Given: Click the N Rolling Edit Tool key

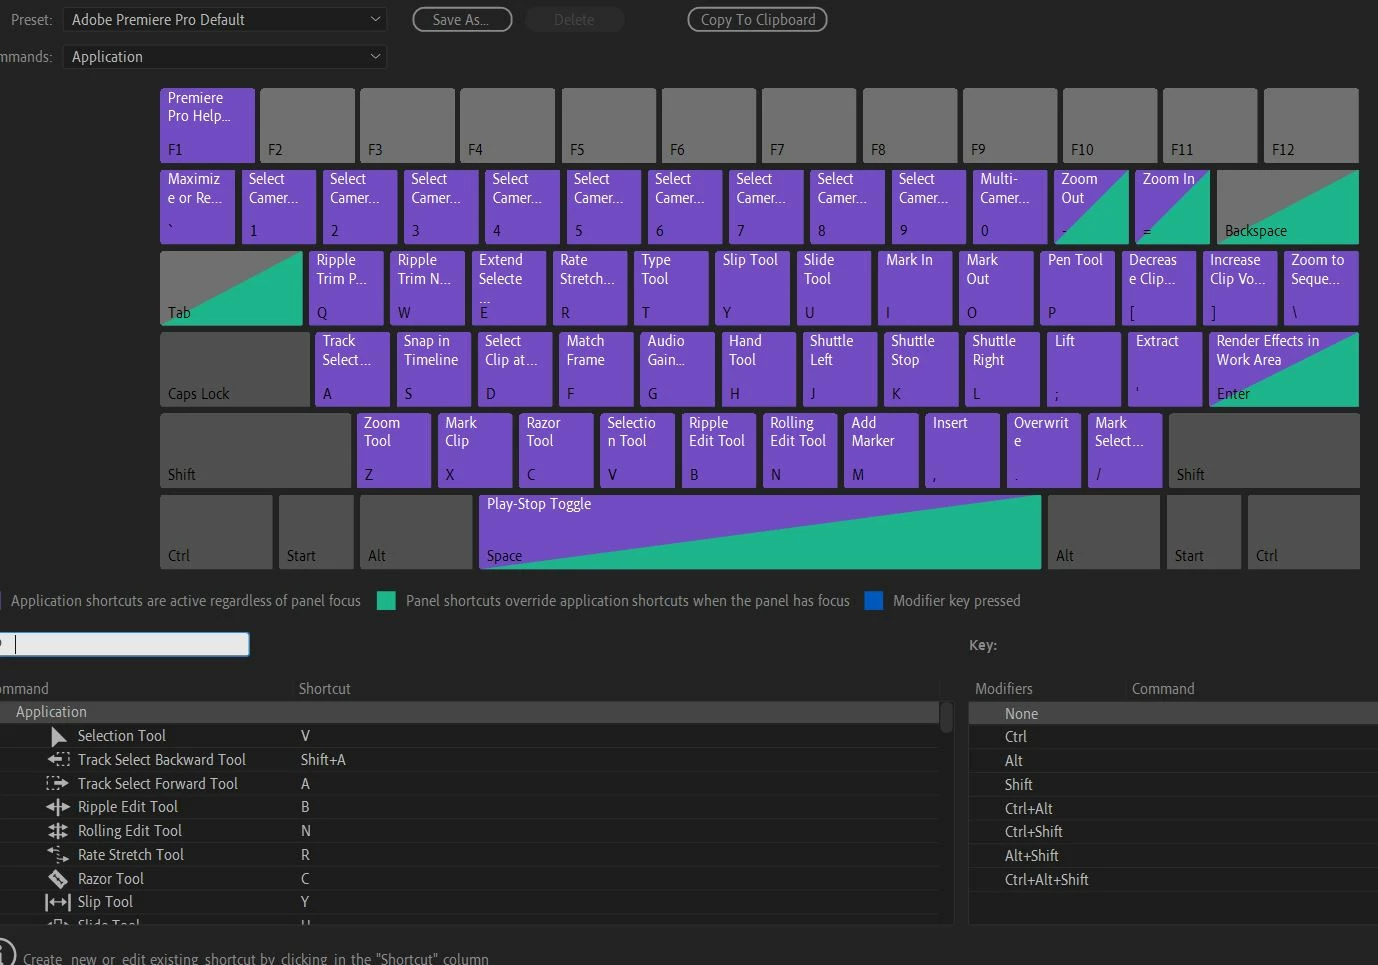Looking at the screenshot, I should [799, 450].
